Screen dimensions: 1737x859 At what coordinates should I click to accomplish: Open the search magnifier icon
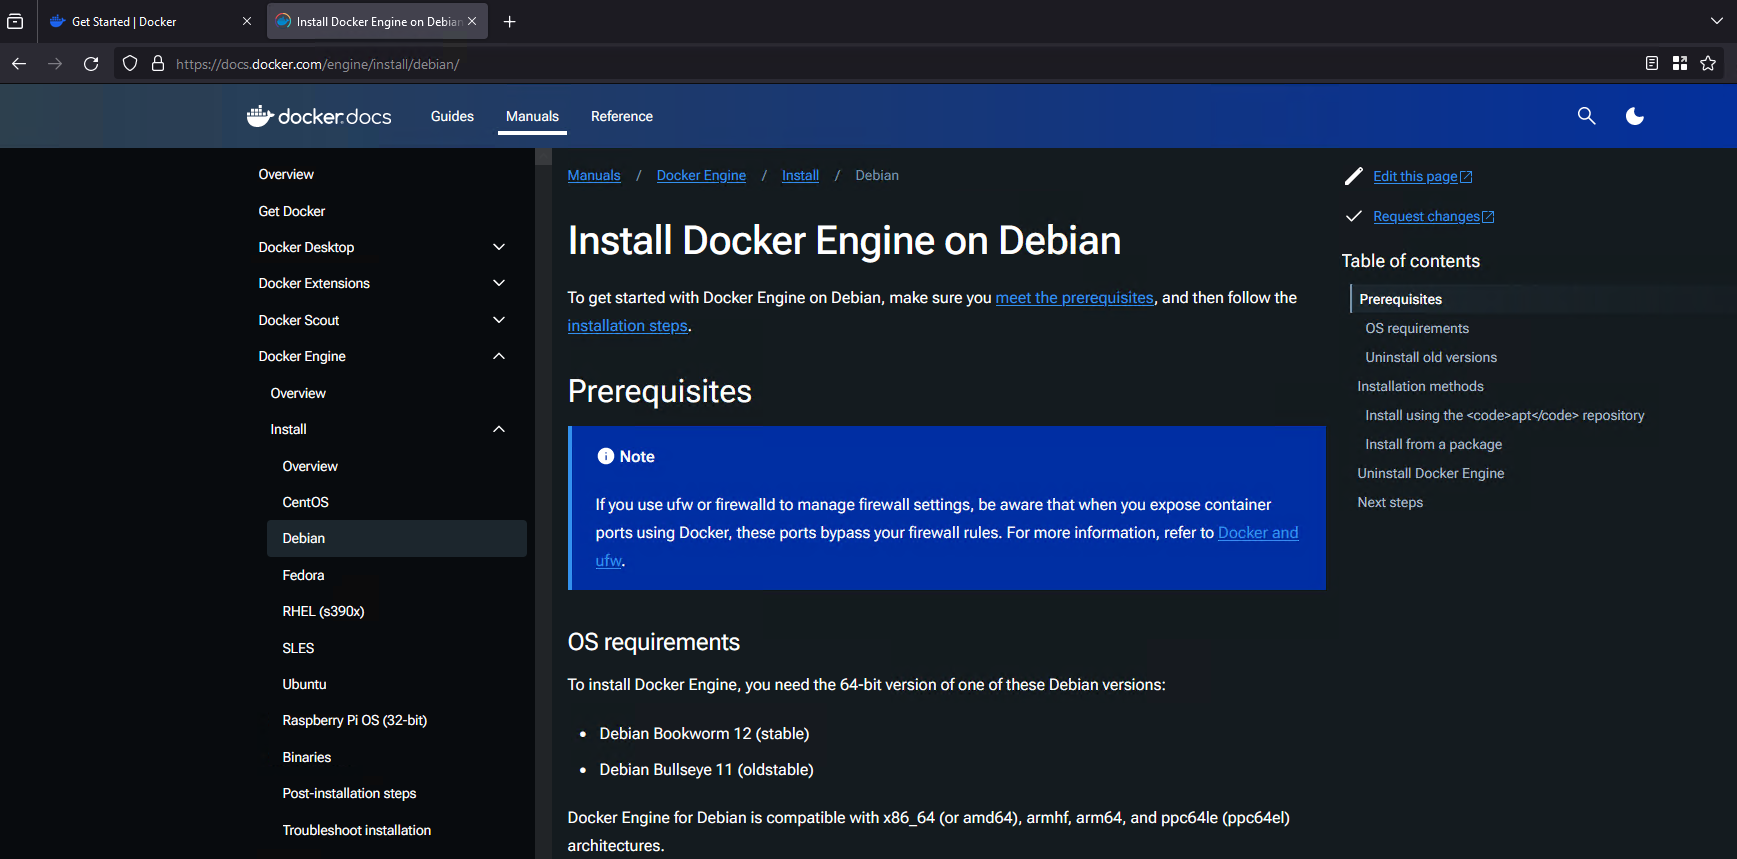point(1586,116)
